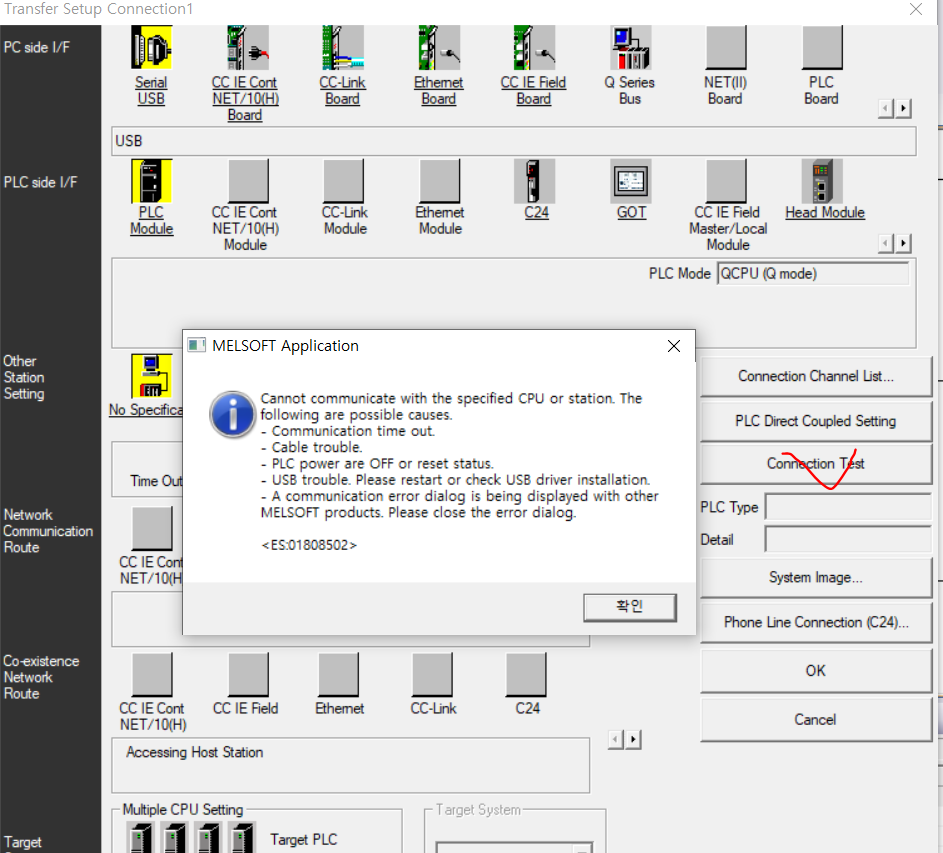
Task: Click the Co-existence CC-Link icon
Action: 432,674
